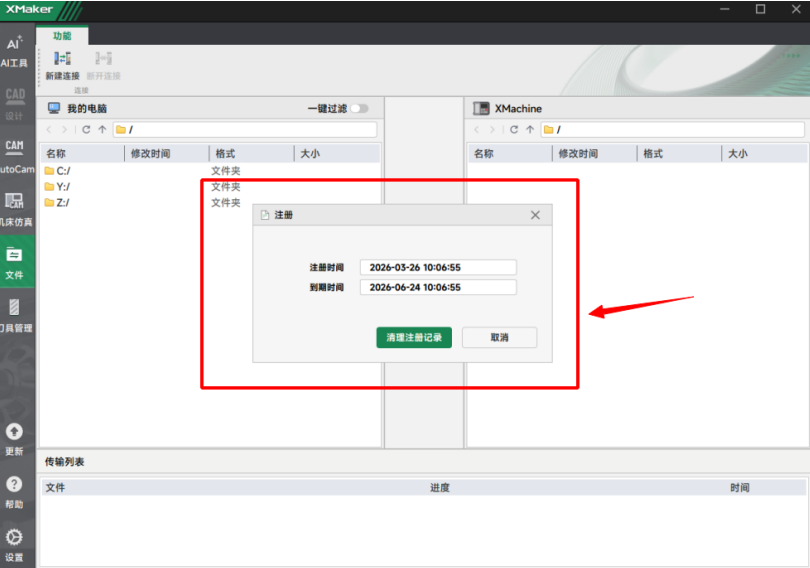Click the 注册时间 date field
The width and height of the screenshot is (810, 568).
pos(437,267)
